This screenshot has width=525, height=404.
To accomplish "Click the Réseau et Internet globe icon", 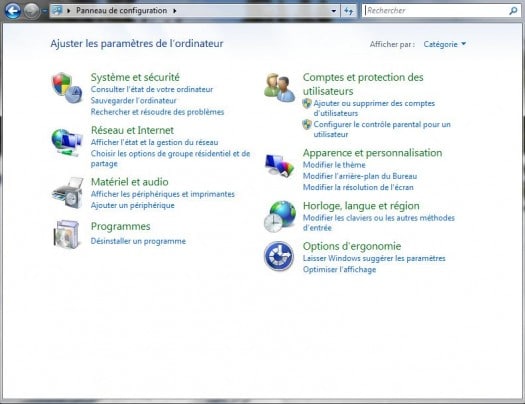I will (67, 143).
